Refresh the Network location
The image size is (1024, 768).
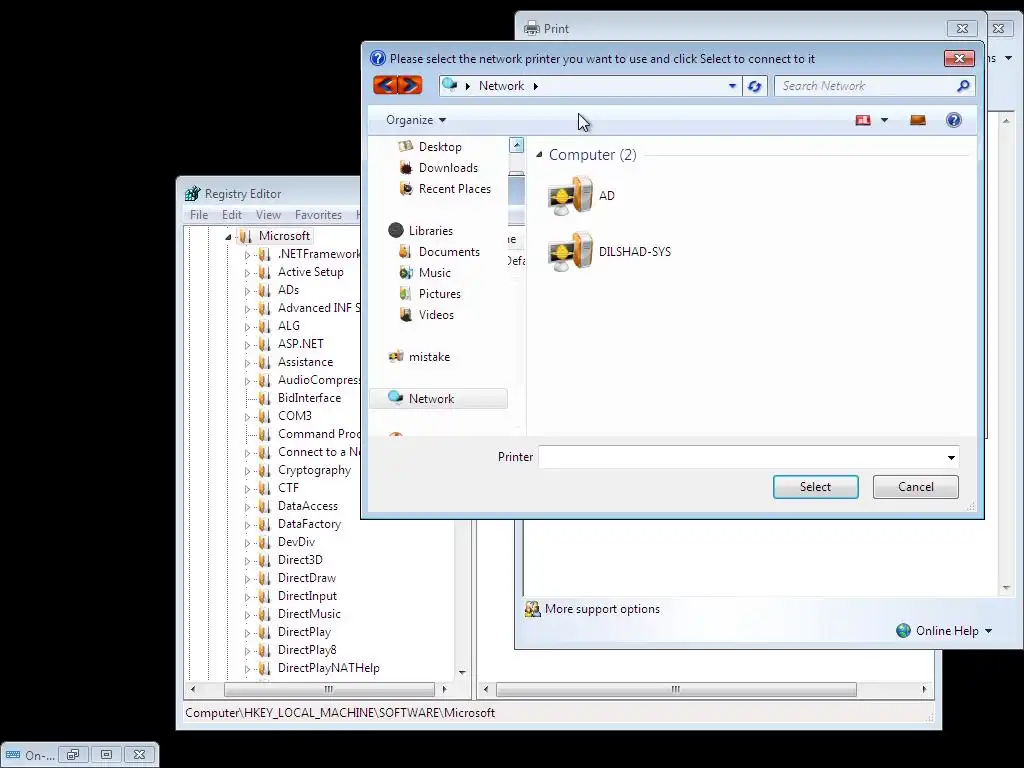click(754, 86)
